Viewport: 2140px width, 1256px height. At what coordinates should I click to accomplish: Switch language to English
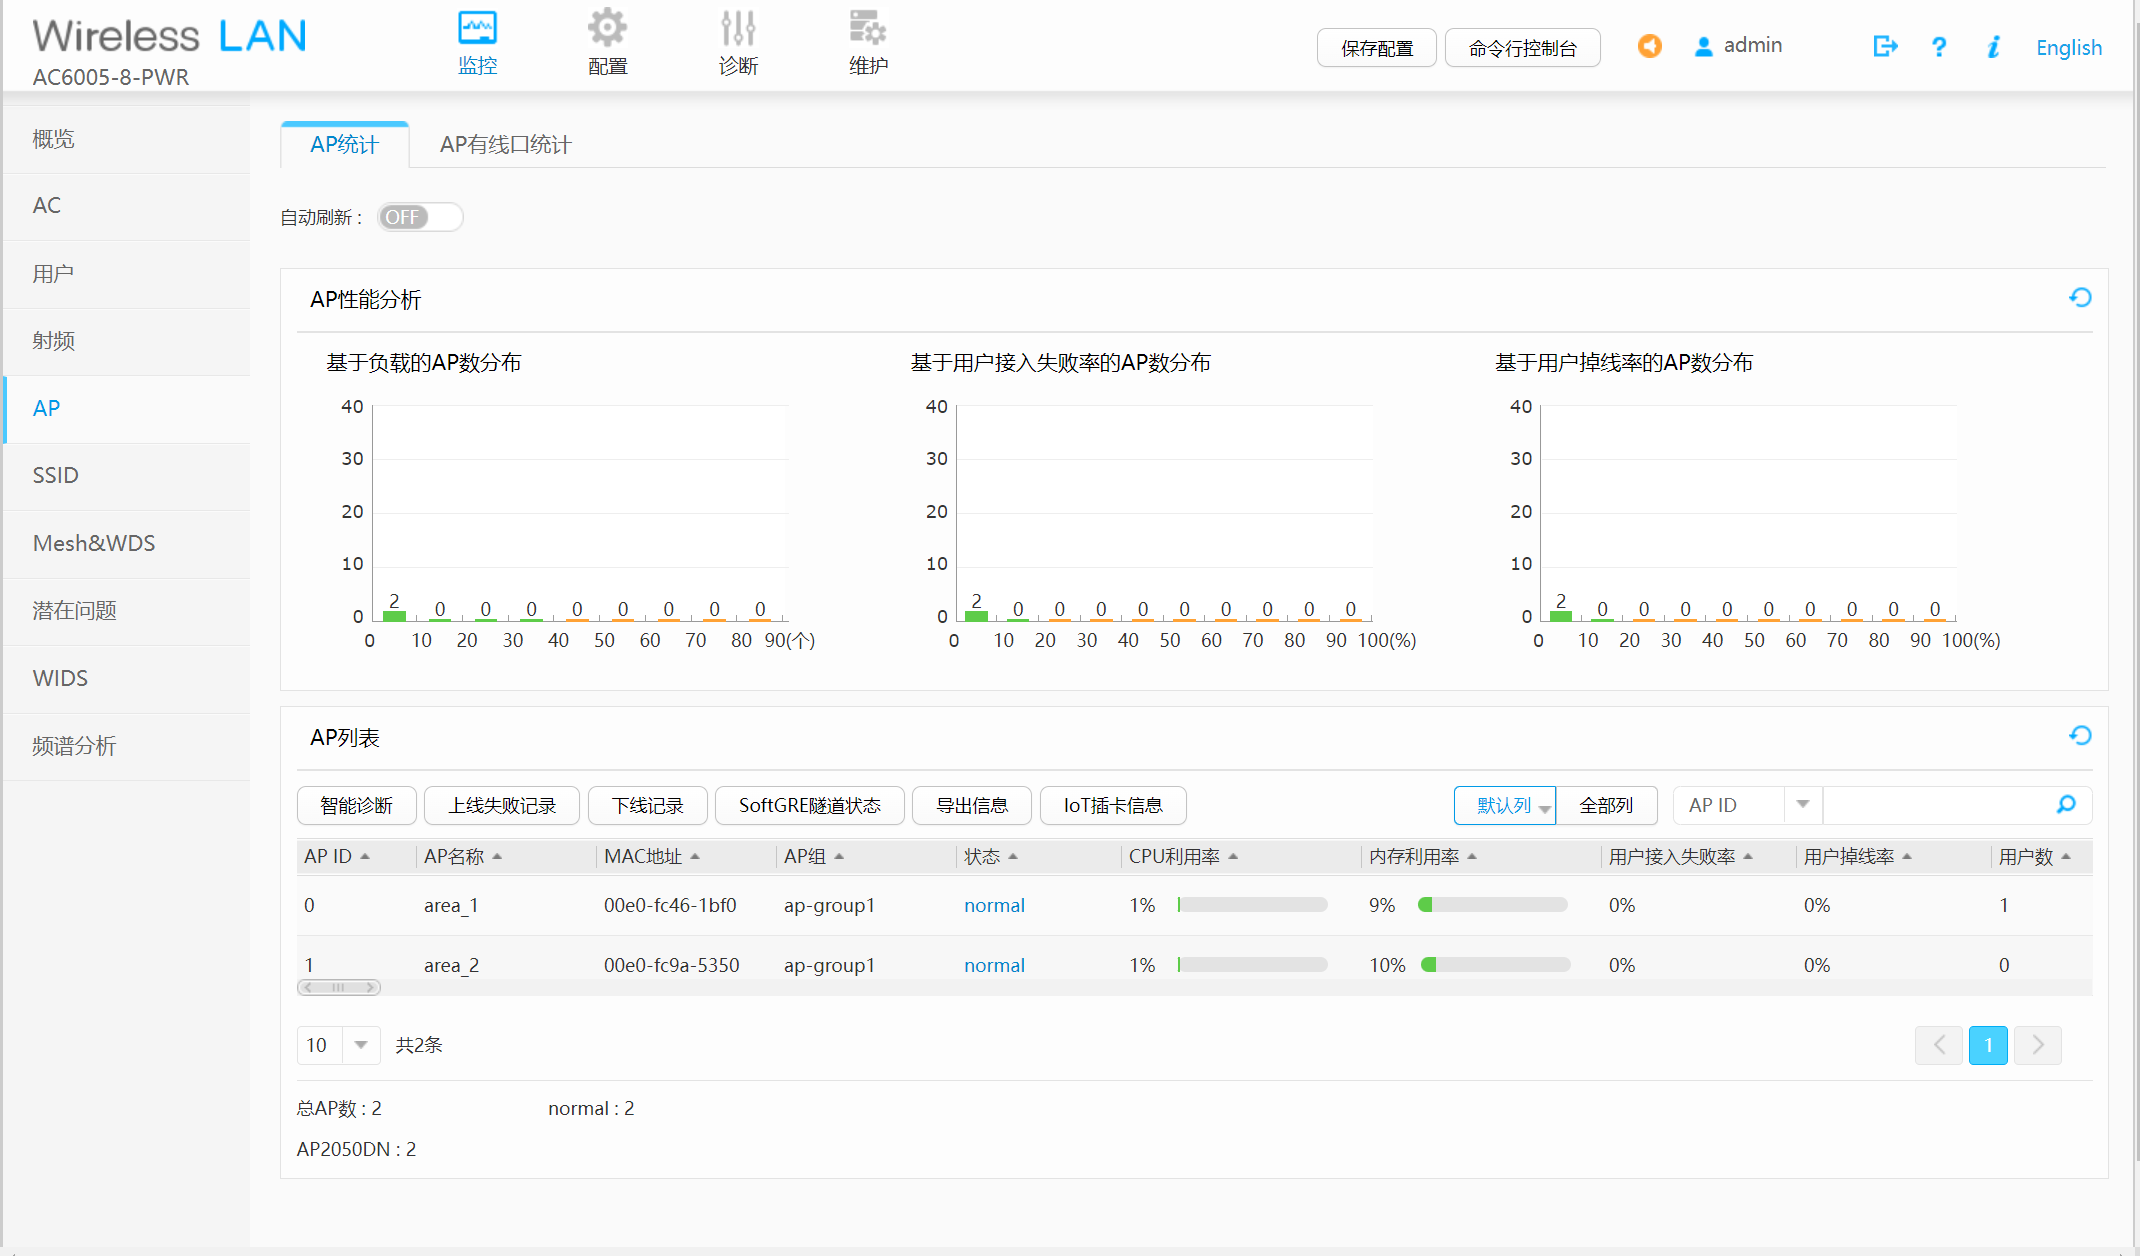coord(2069,47)
